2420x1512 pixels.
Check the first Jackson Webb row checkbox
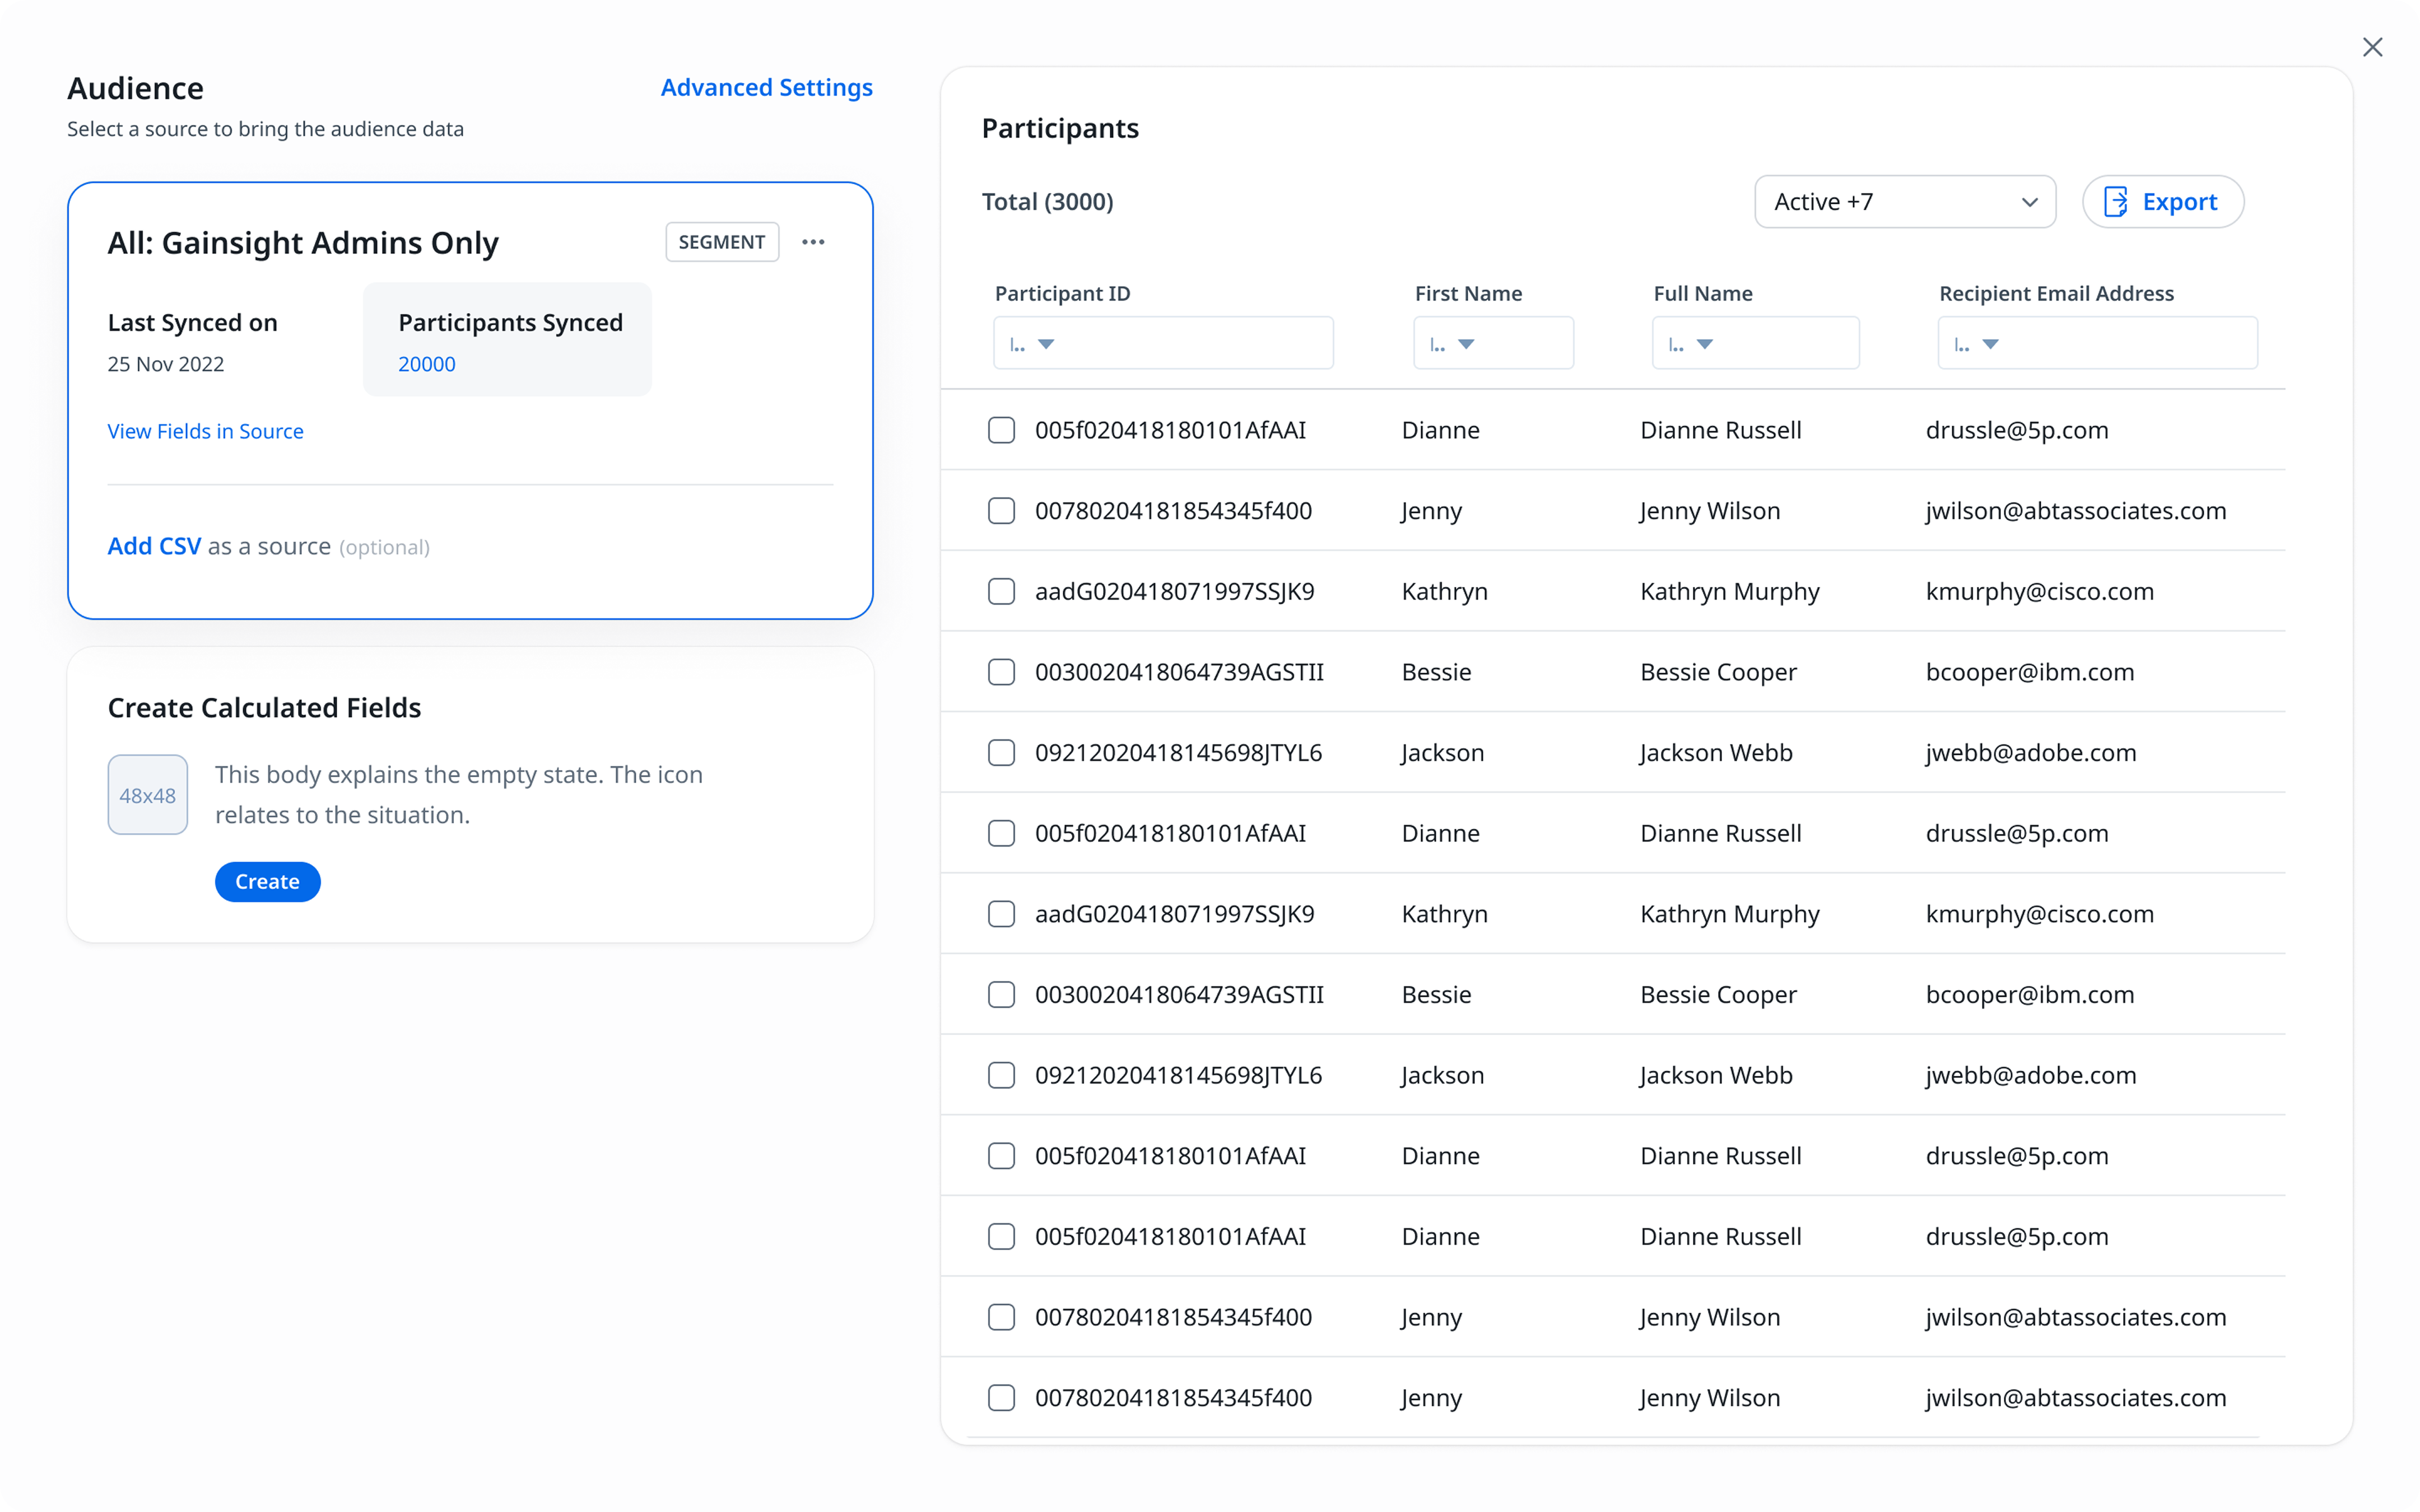tap(1001, 753)
